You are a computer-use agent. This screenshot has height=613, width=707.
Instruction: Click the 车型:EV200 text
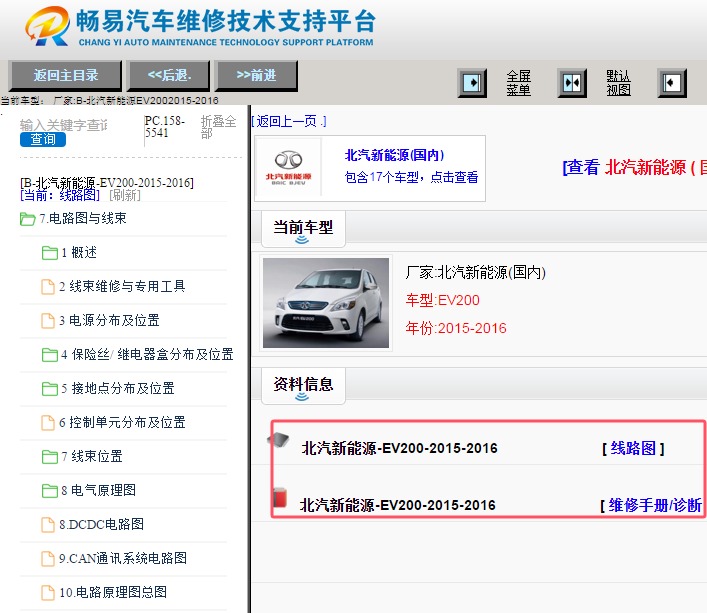(442, 300)
